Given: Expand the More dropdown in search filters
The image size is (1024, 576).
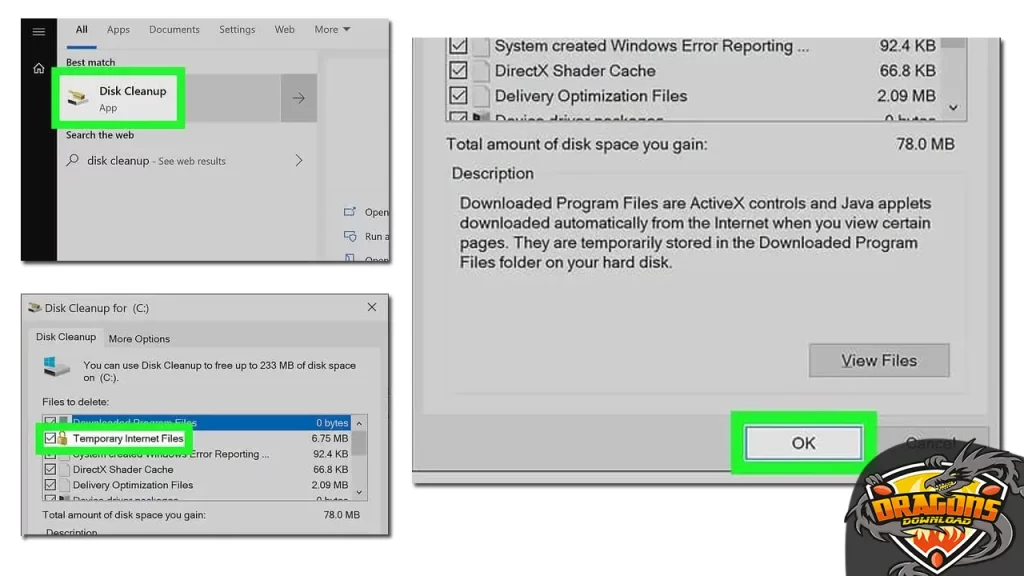Looking at the screenshot, I should click(x=332, y=30).
